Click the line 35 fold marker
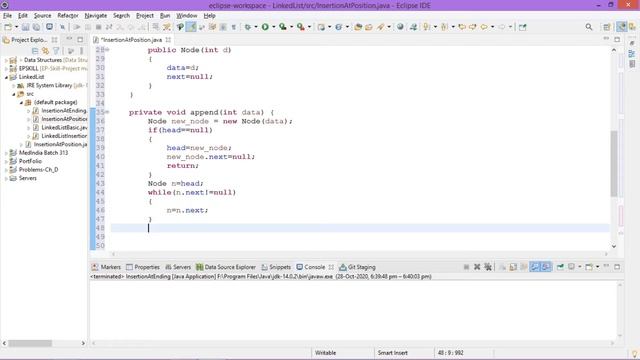 [107, 112]
